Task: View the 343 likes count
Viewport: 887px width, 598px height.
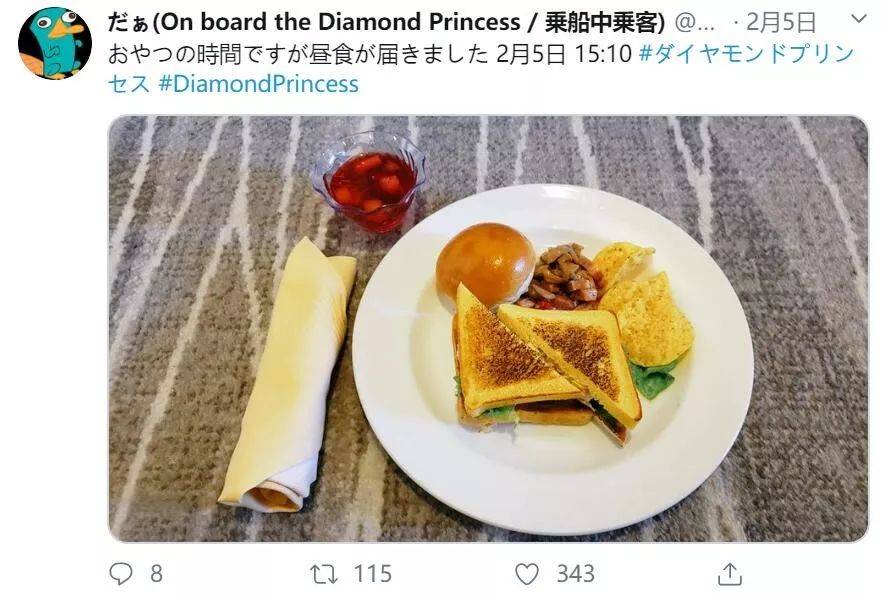Action: (575, 574)
